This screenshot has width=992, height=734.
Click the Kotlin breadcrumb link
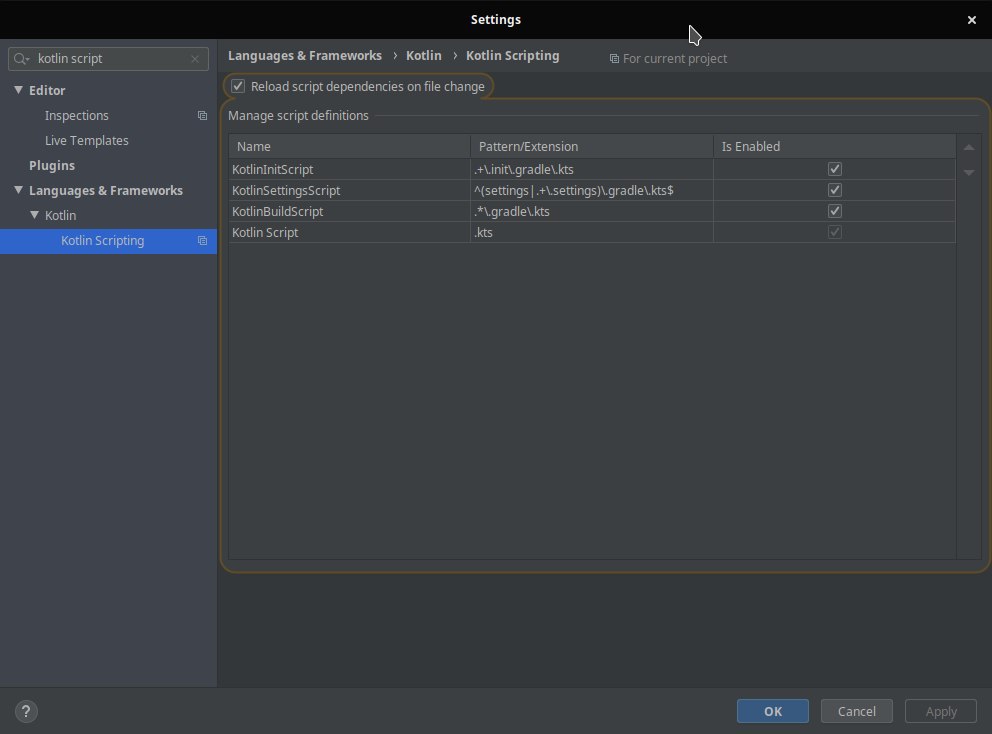pos(424,56)
